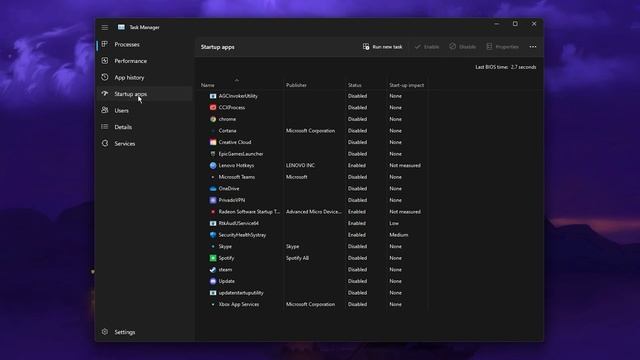The height and width of the screenshot is (360, 640).
Task: Click the Lenovo Hotkeys app icon
Action: (213, 165)
